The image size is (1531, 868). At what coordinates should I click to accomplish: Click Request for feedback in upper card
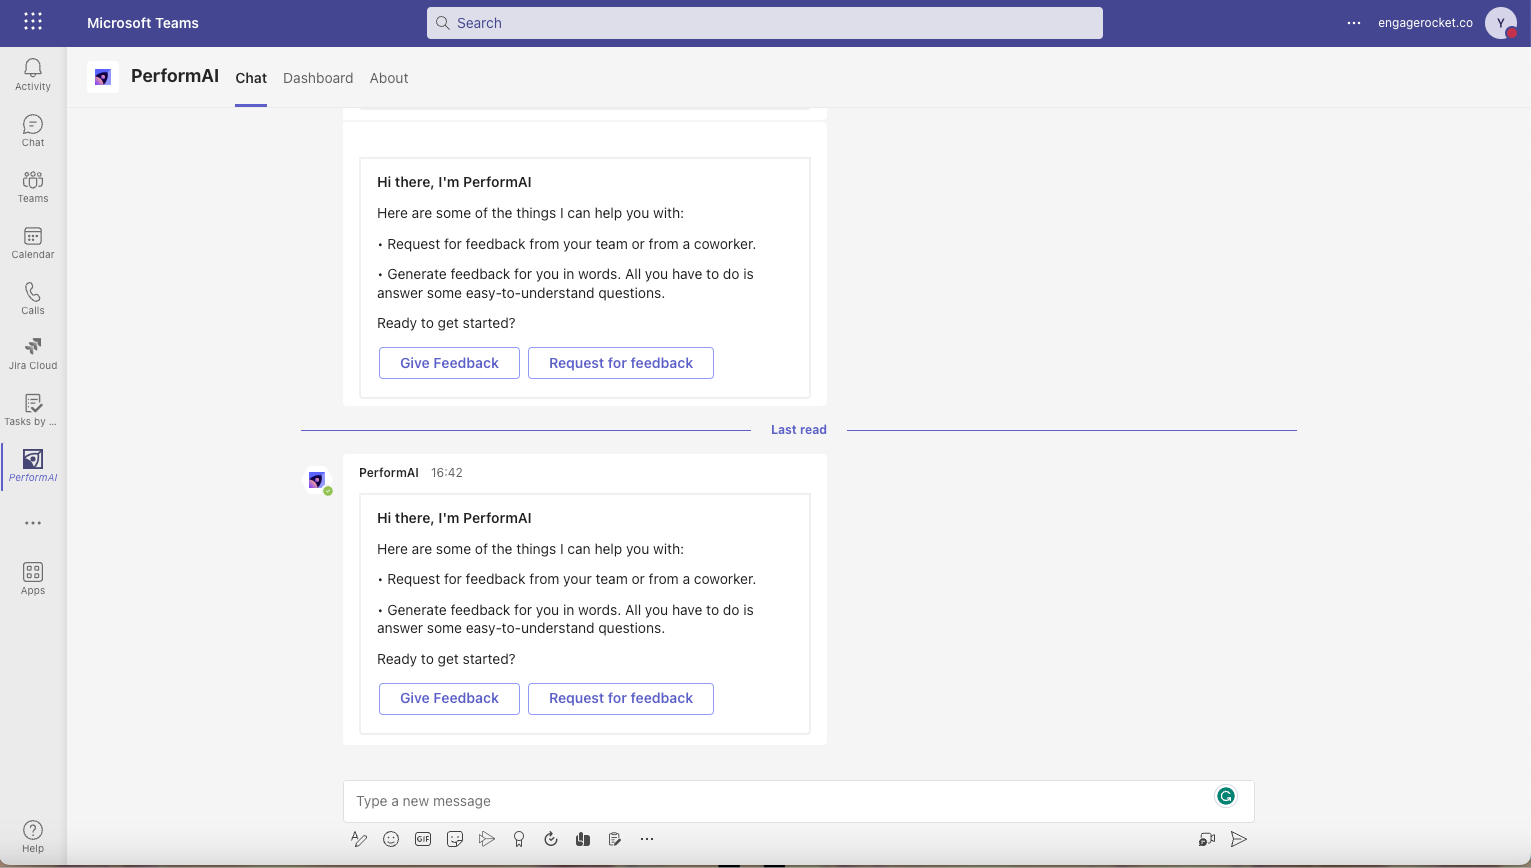tap(621, 363)
